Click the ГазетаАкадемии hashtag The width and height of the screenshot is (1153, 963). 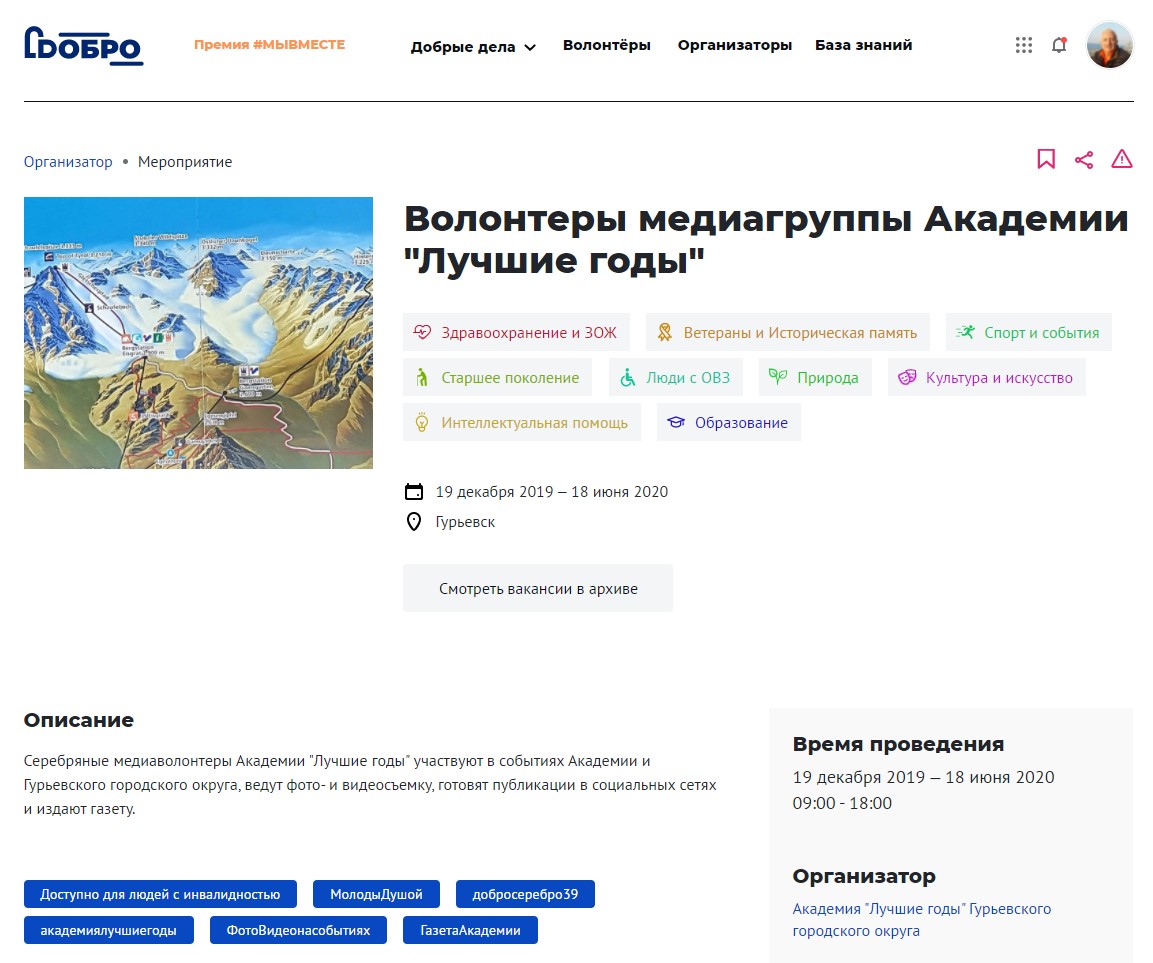click(471, 930)
